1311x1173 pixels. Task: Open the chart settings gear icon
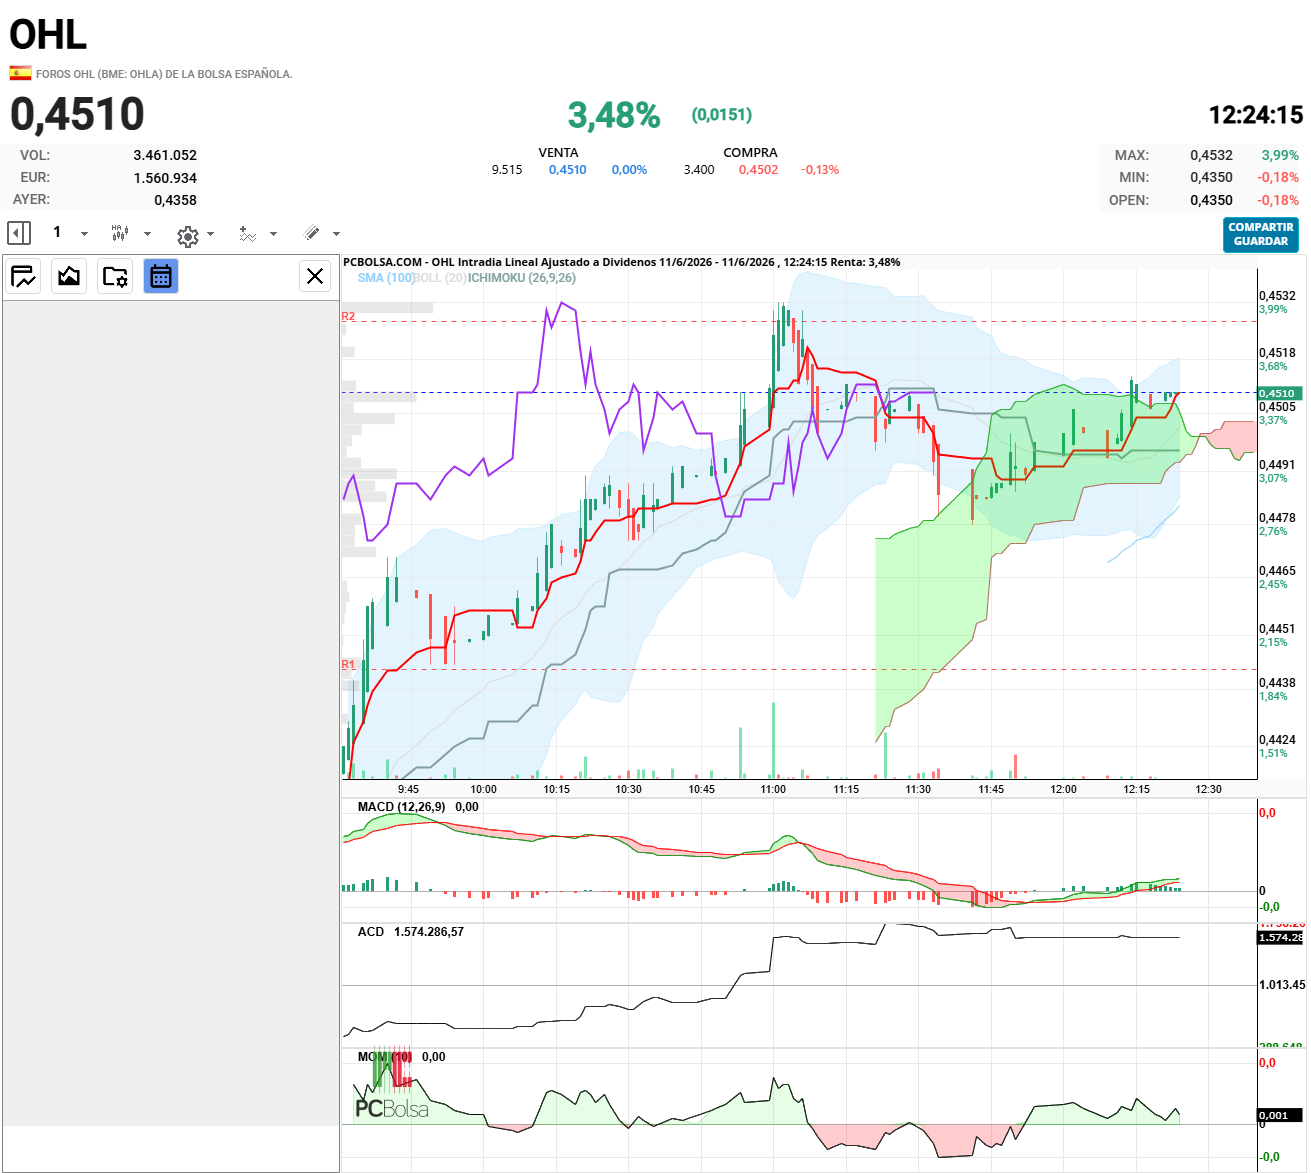[x=187, y=236]
